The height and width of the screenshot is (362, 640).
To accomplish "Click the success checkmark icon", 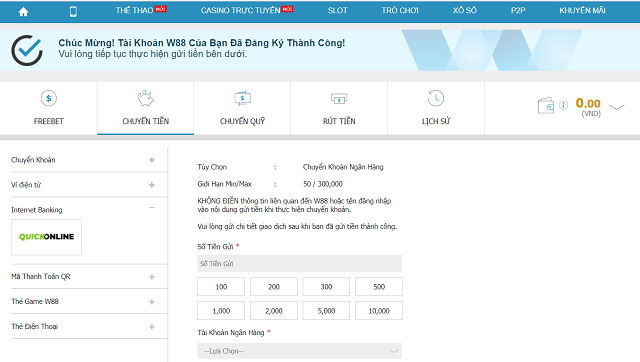I will pyautogui.click(x=27, y=50).
